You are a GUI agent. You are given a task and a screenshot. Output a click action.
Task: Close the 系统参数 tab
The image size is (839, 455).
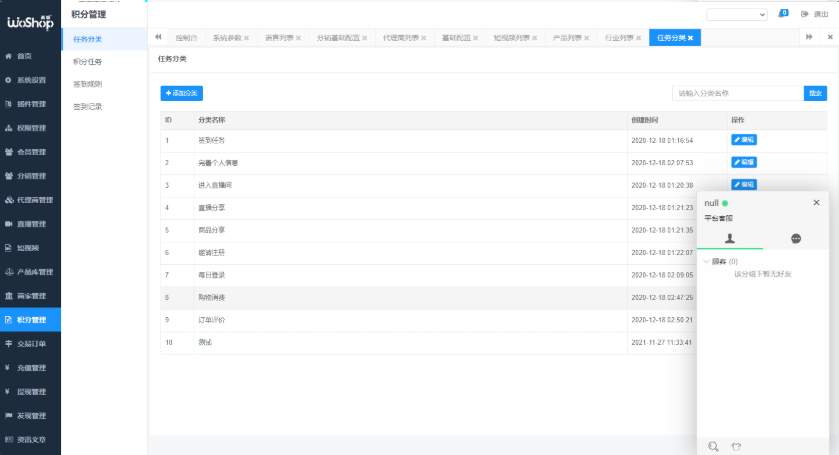pyautogui.click(x=247, y=38)
